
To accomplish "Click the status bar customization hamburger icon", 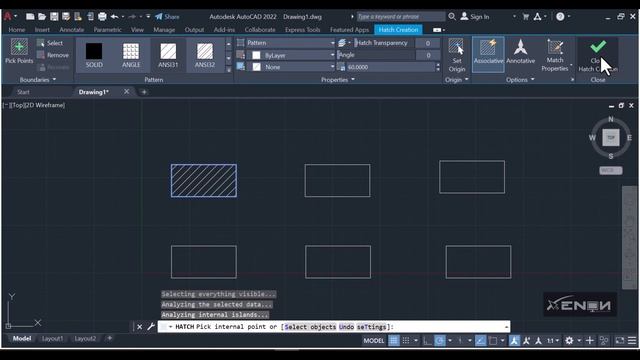I will [632, 340].
